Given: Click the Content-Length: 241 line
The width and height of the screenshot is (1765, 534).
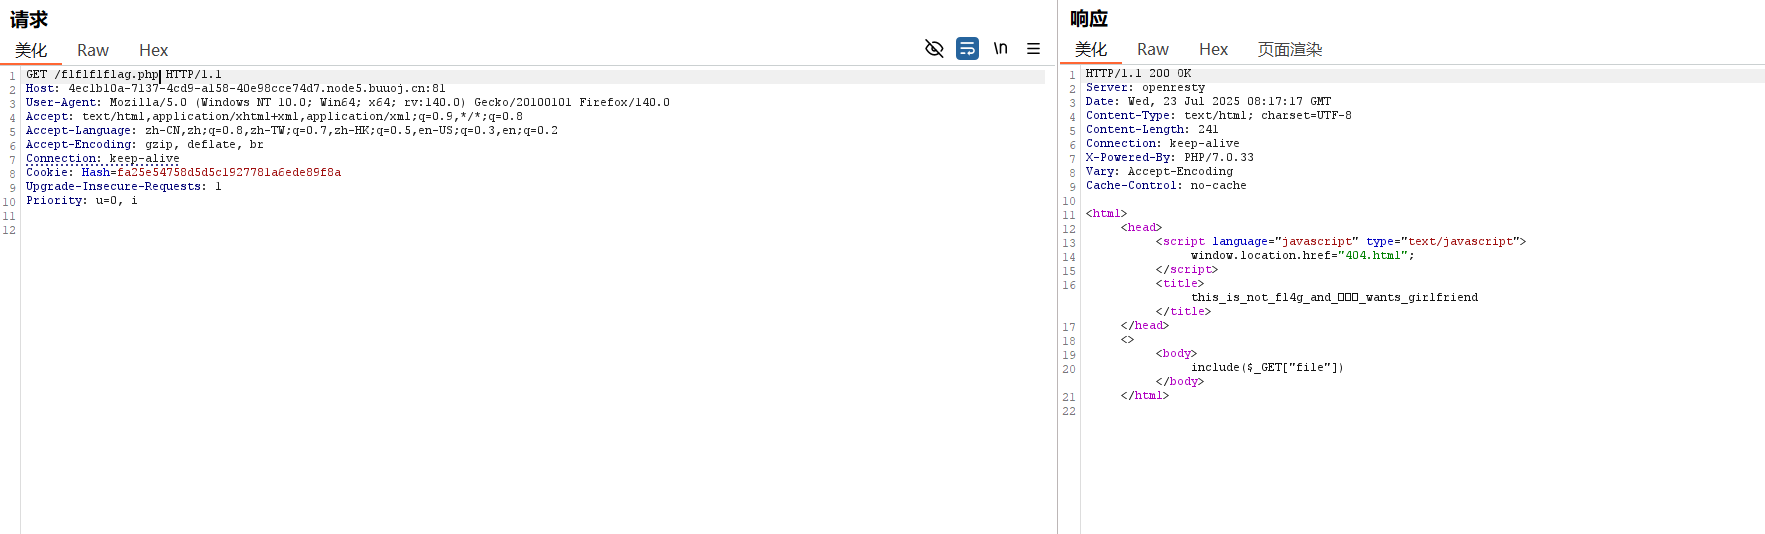Looking at the screenshot, I should pyautogui.click(x=1152, y=130).
